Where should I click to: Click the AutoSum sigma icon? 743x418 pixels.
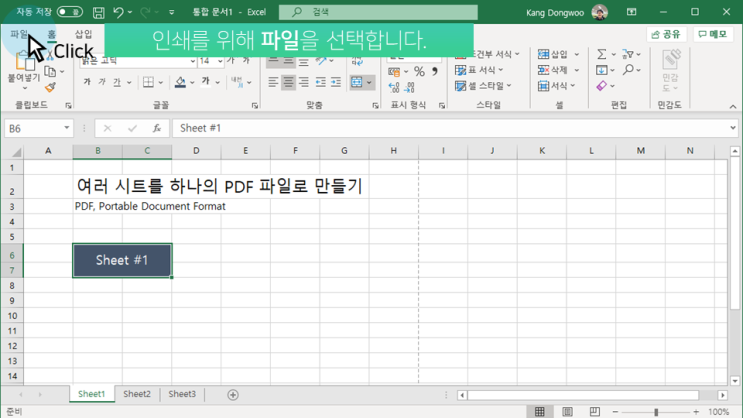click(601, 55)
